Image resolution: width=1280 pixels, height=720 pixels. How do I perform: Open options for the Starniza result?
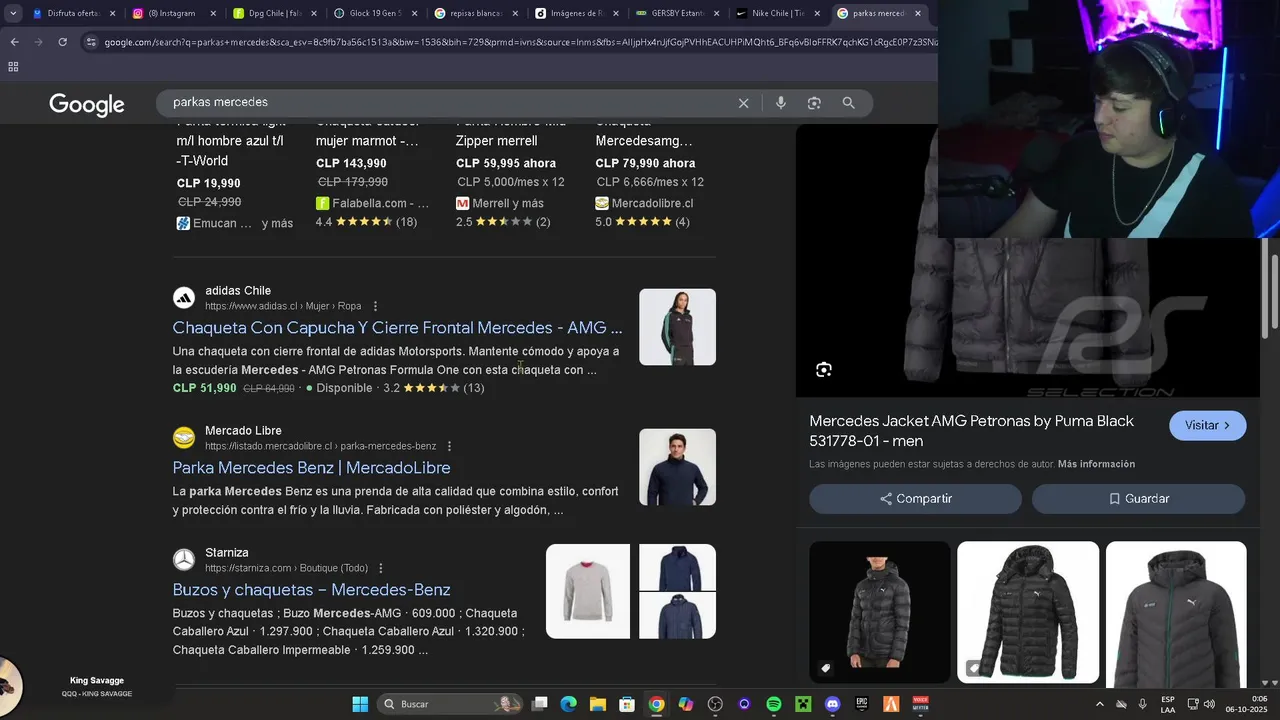[x=380, y=568]
